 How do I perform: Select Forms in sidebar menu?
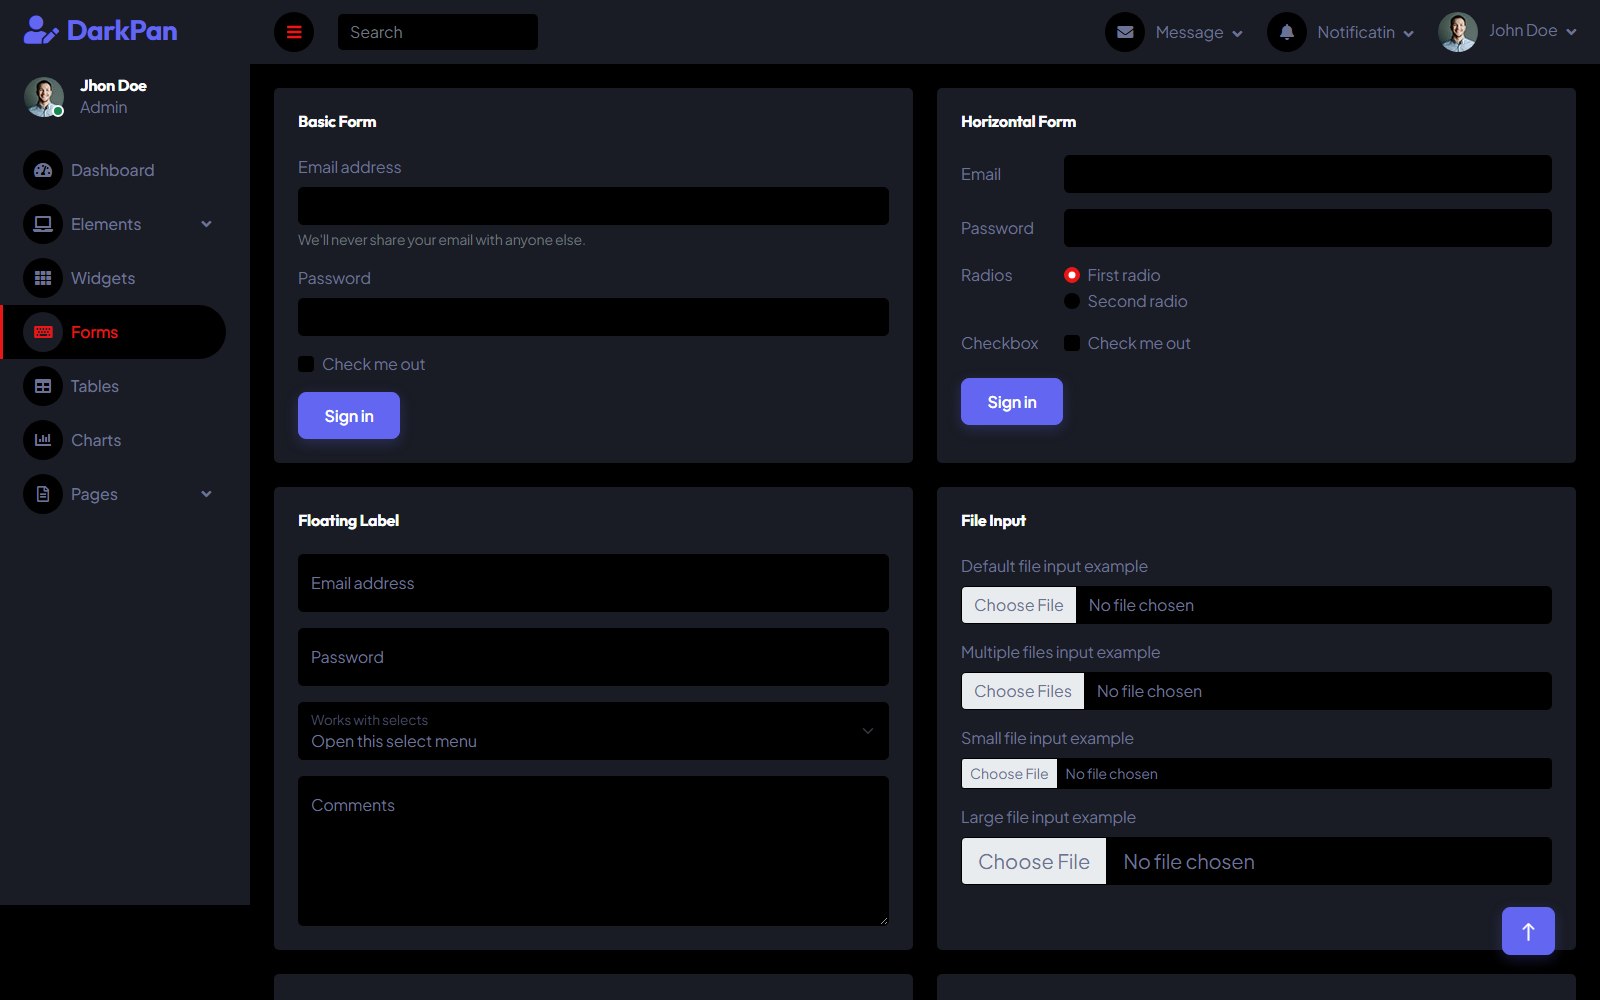(x=113, y=332)
